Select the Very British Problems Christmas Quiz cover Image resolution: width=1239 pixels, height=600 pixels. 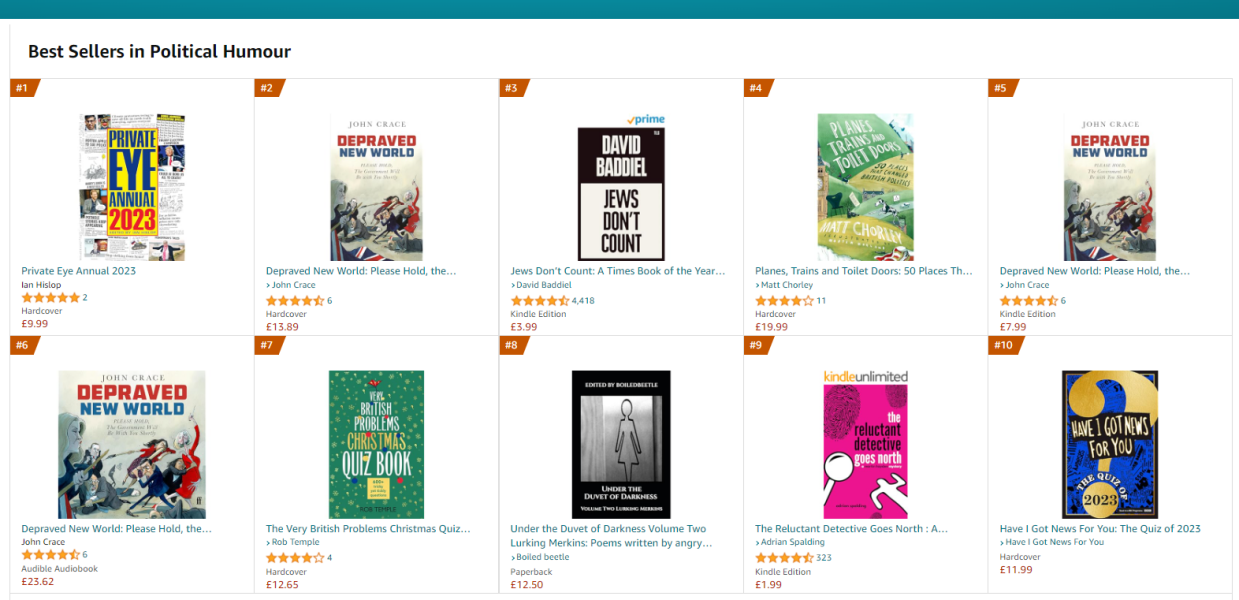376,444
